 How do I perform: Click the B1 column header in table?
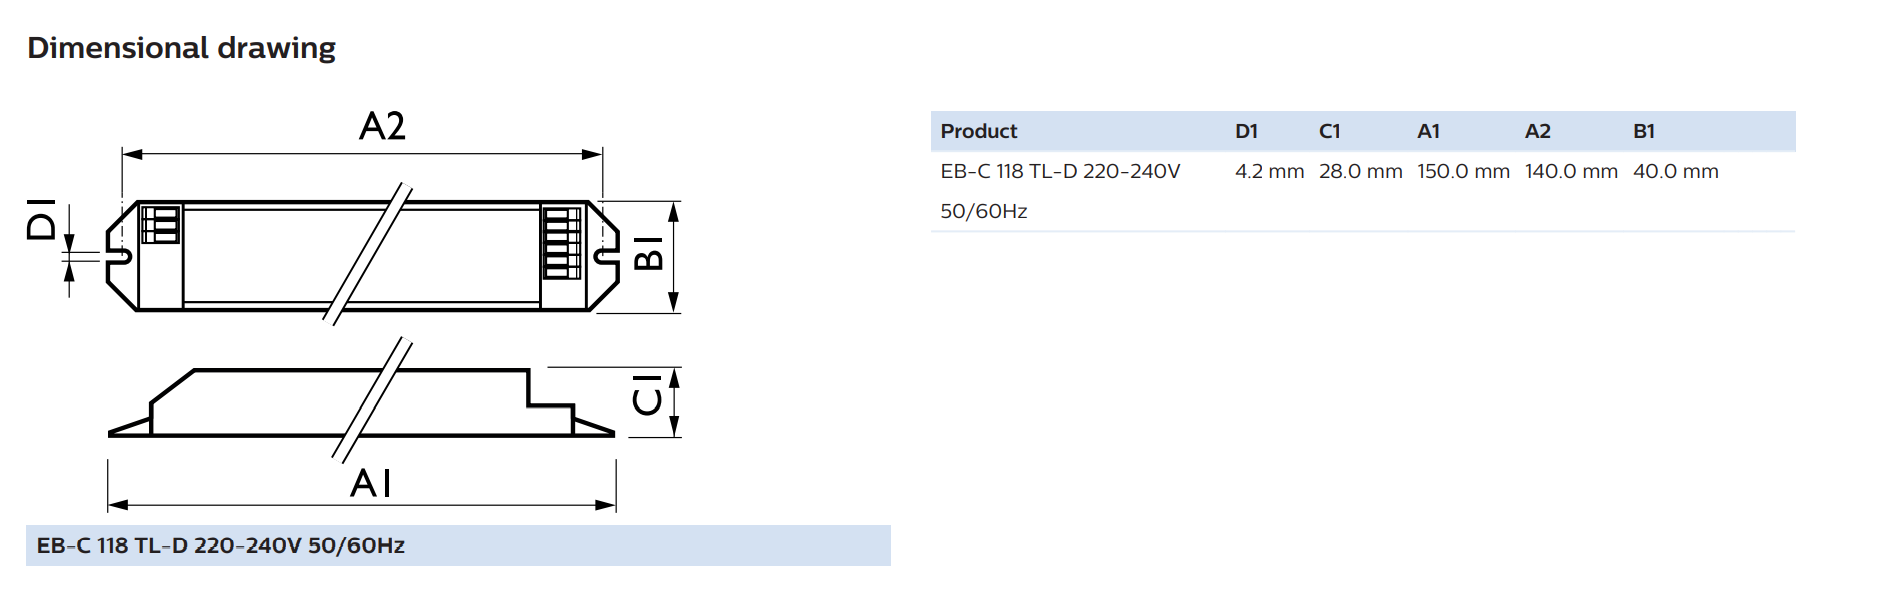pos(1644,131)
